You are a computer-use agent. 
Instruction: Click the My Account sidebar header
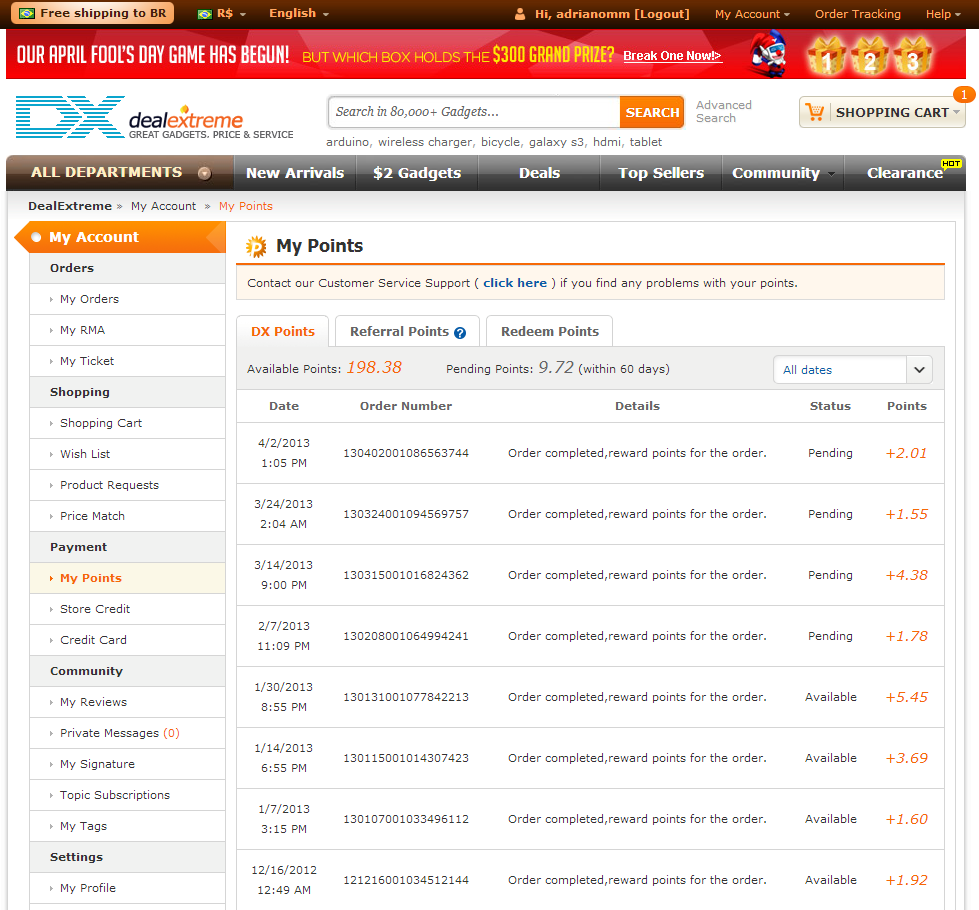120,237
